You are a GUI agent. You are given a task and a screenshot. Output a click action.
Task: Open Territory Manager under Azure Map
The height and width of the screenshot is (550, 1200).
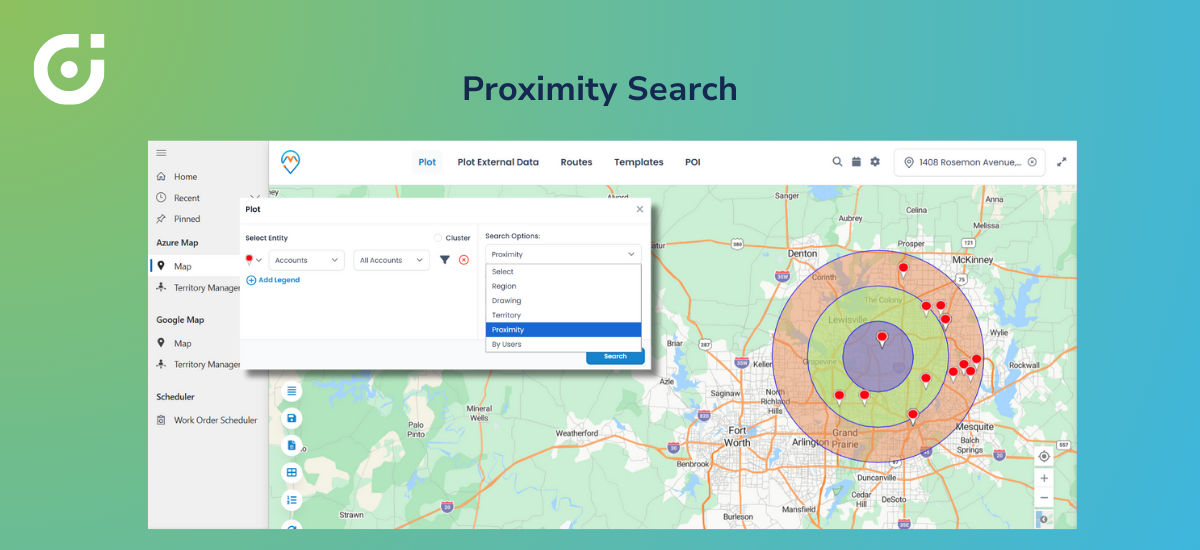coord(198,288)
